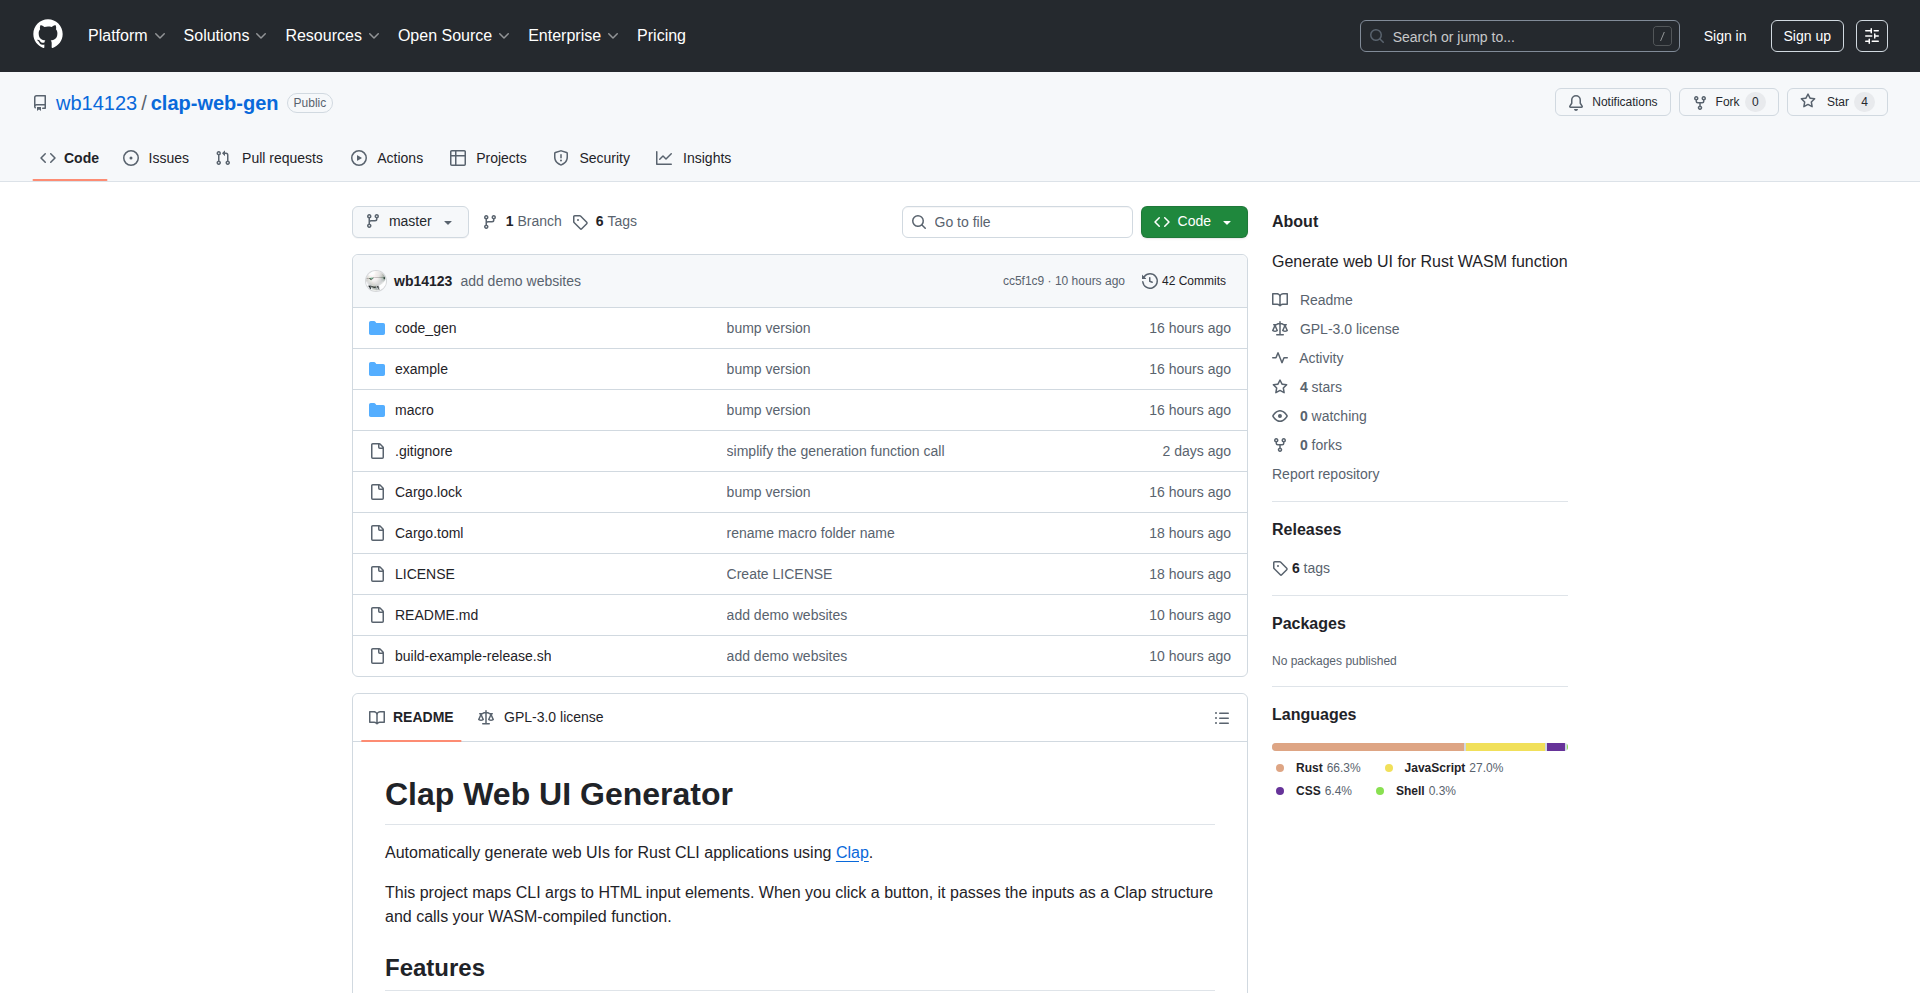This screenshot has height=993, width=1920.
Task: Click the code_gen folder icon
Action: [x=377, y=328]
